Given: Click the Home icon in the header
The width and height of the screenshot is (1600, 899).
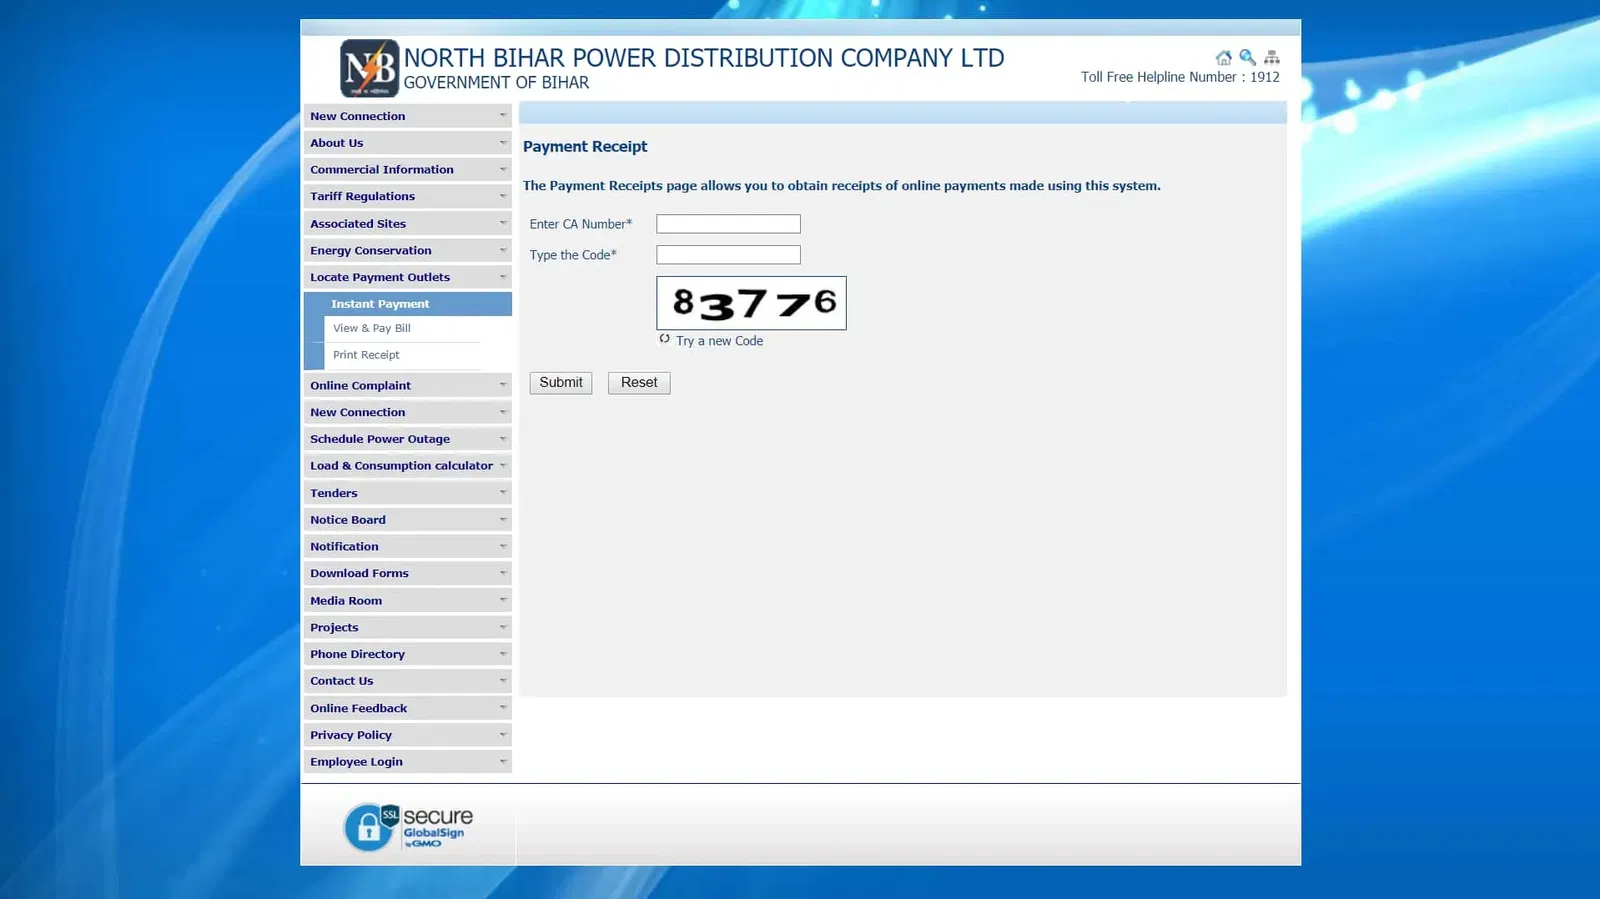Looking at the screenshot, I should [x=1223, y=58].
